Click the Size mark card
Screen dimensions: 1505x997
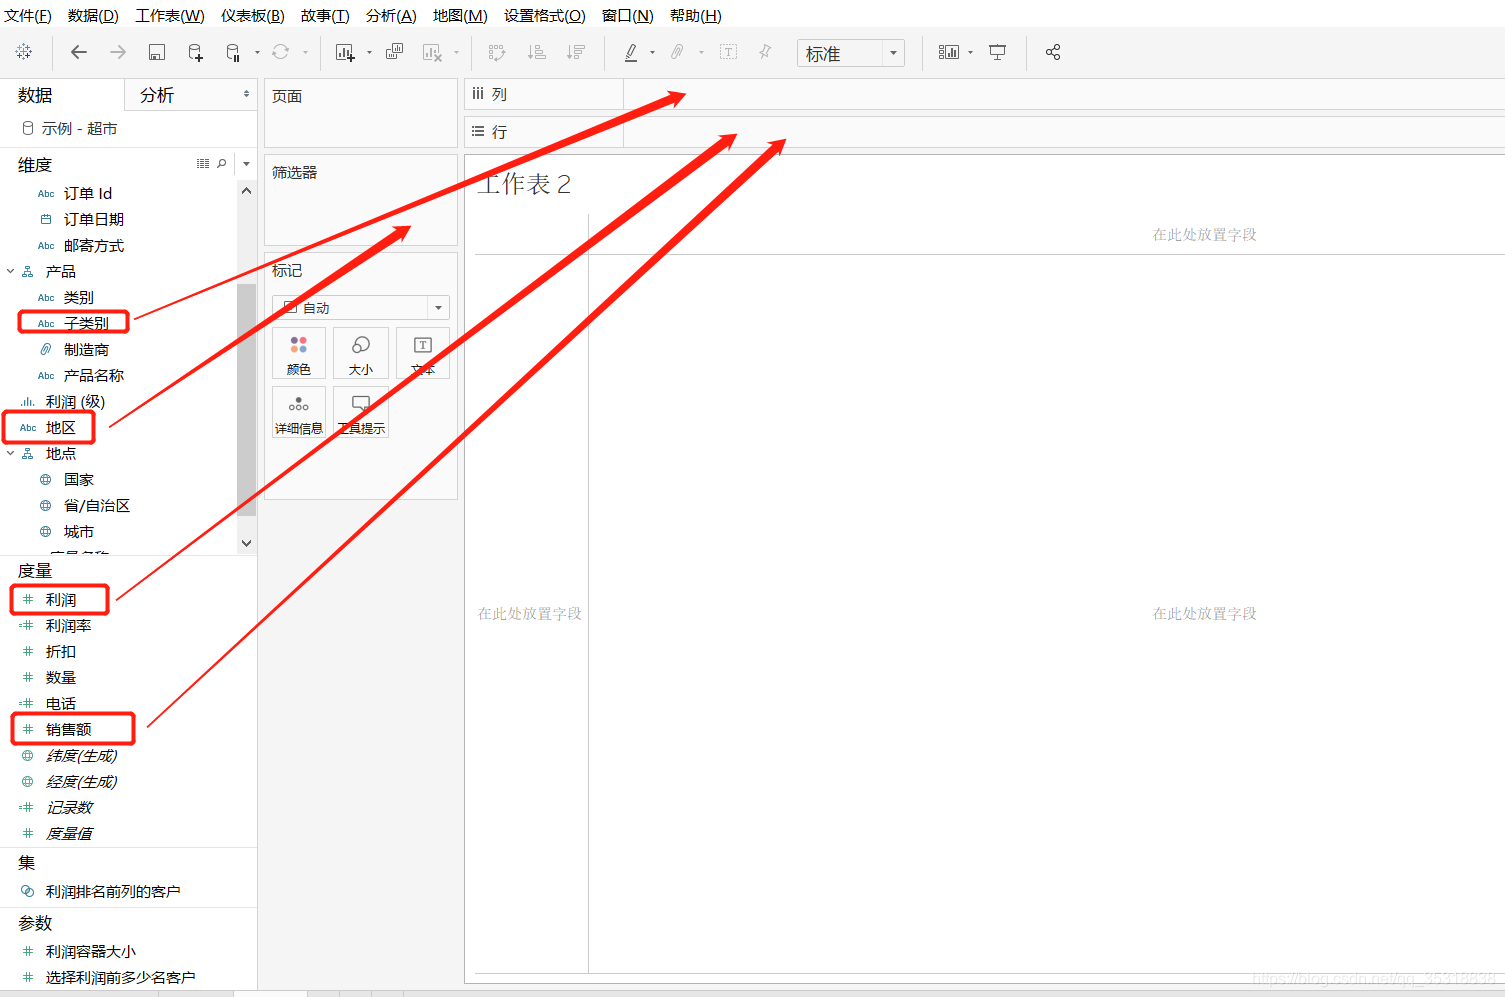(361, 353)
